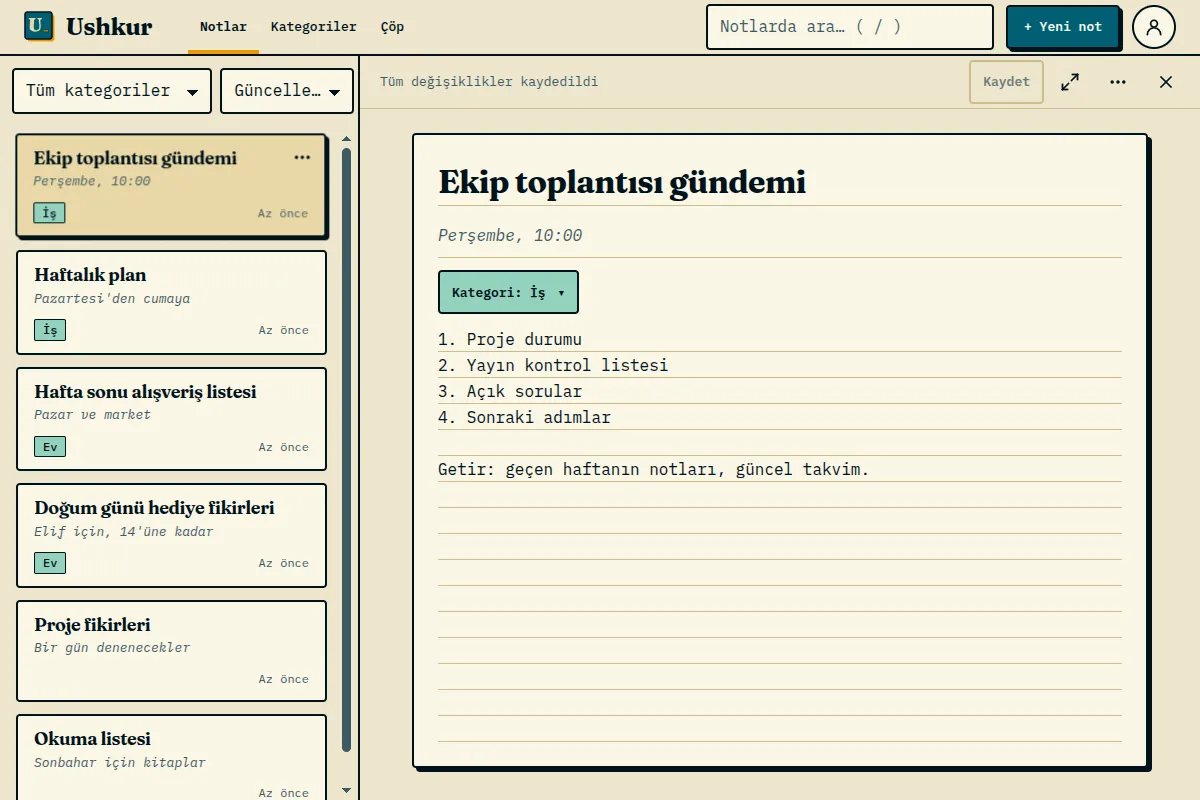1200x800 pixels.
Task: Open the Okuma listesi note
Action: click(171, 757)
